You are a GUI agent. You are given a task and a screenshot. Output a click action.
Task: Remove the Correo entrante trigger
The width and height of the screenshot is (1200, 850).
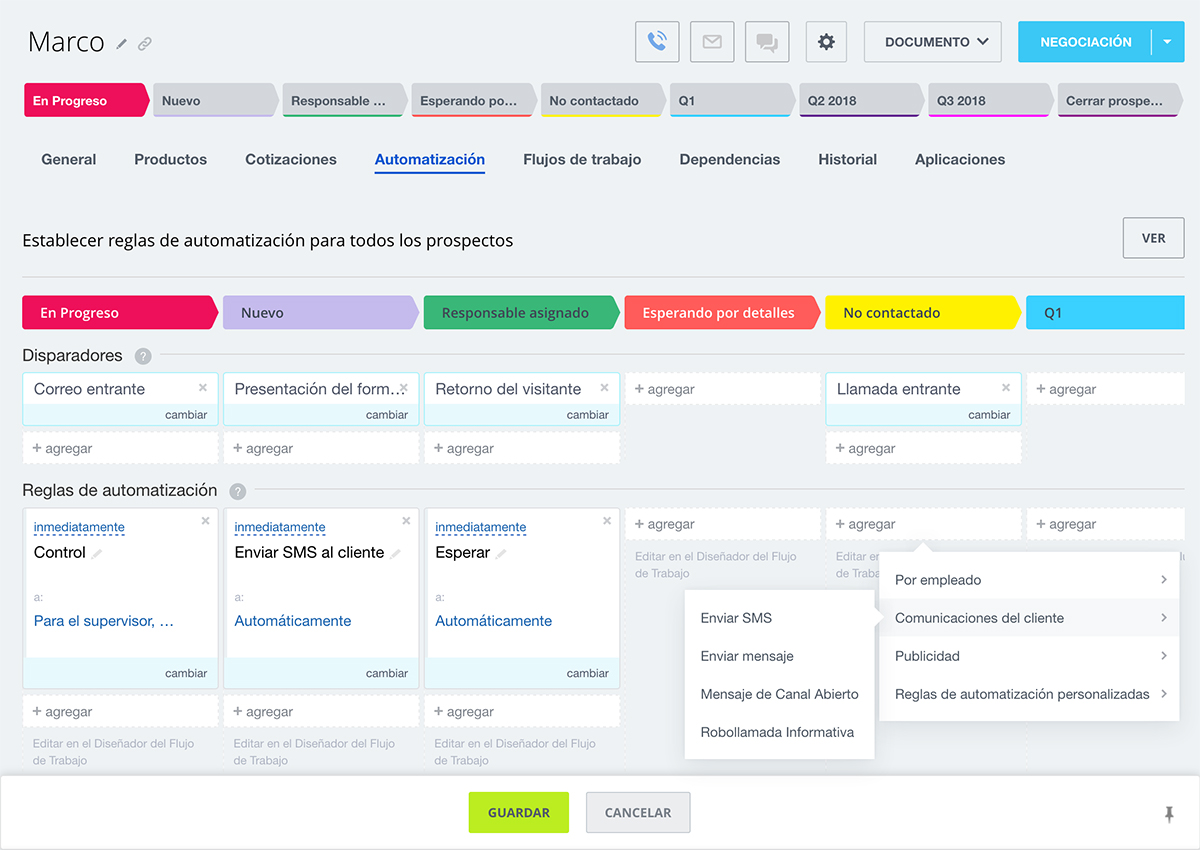point(203,388)
